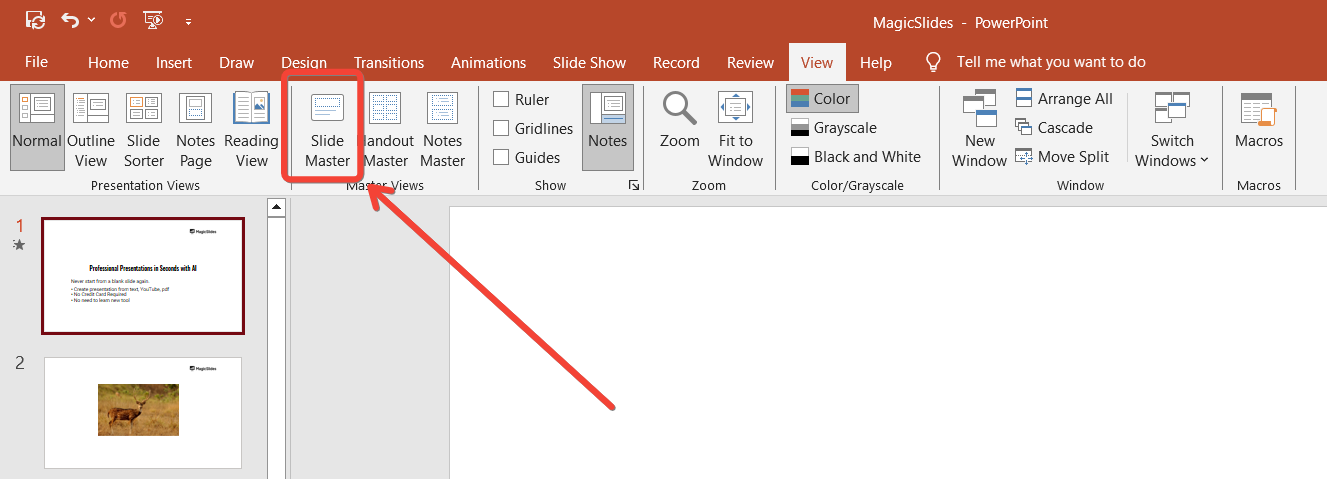This screenshot has width=1327, height=479.
Task: Open the Design tab
Action: click(x=304, y=62)
